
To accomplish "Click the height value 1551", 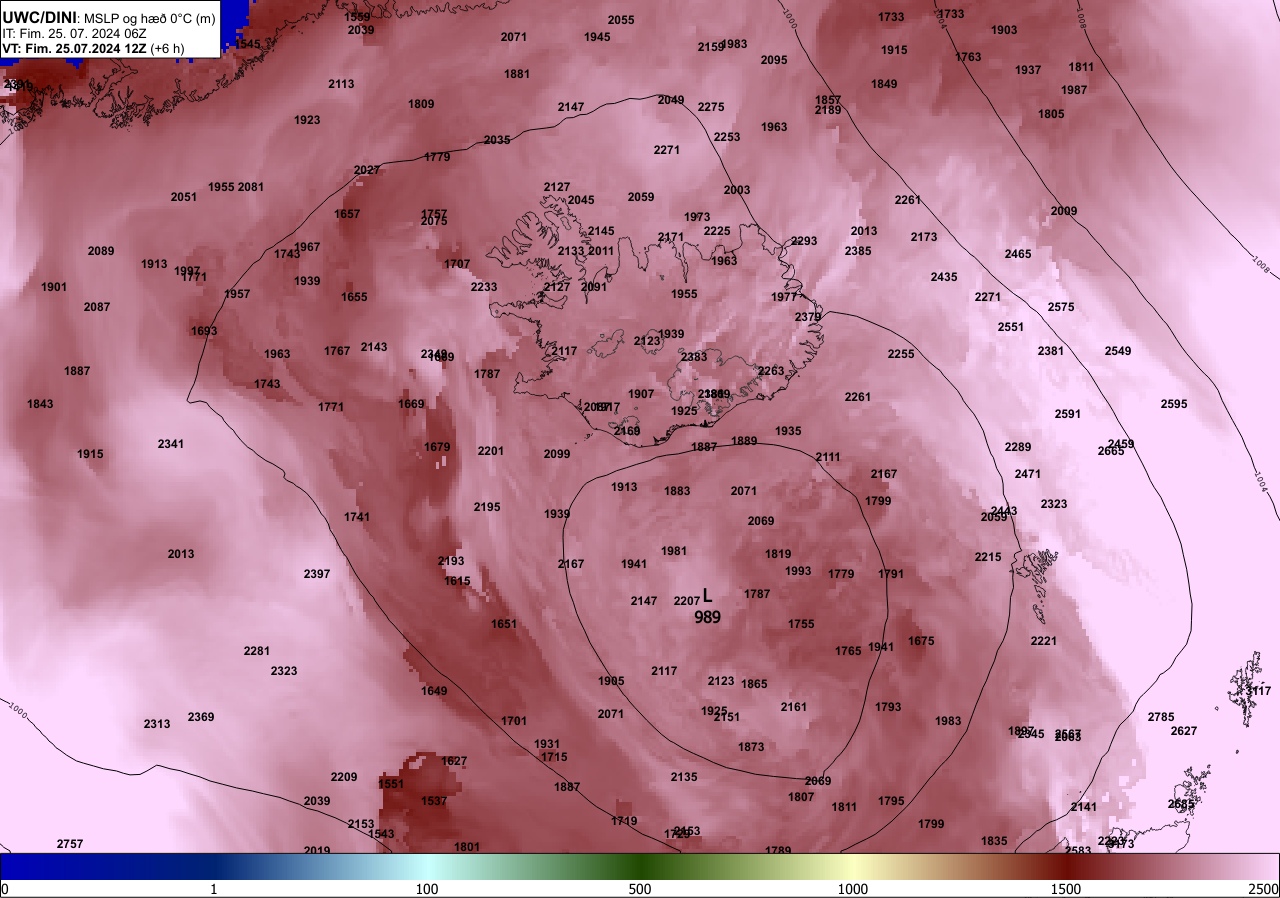I will (391, 784).
